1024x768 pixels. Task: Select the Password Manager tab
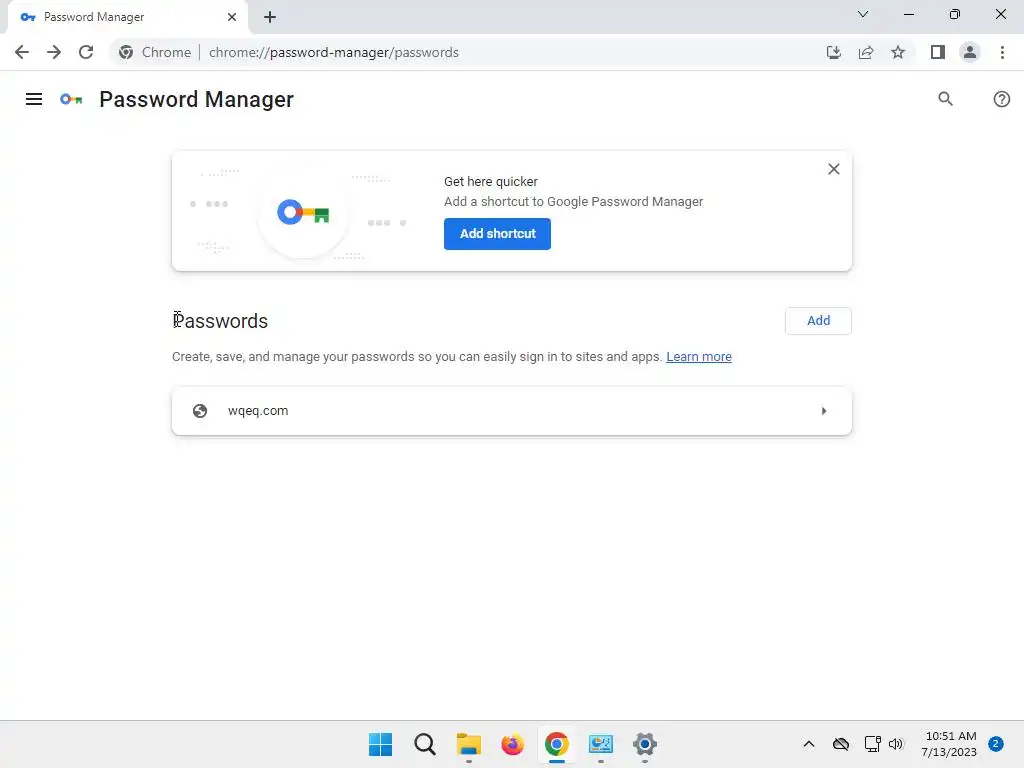pyautogui.click(x=127, y=17)
